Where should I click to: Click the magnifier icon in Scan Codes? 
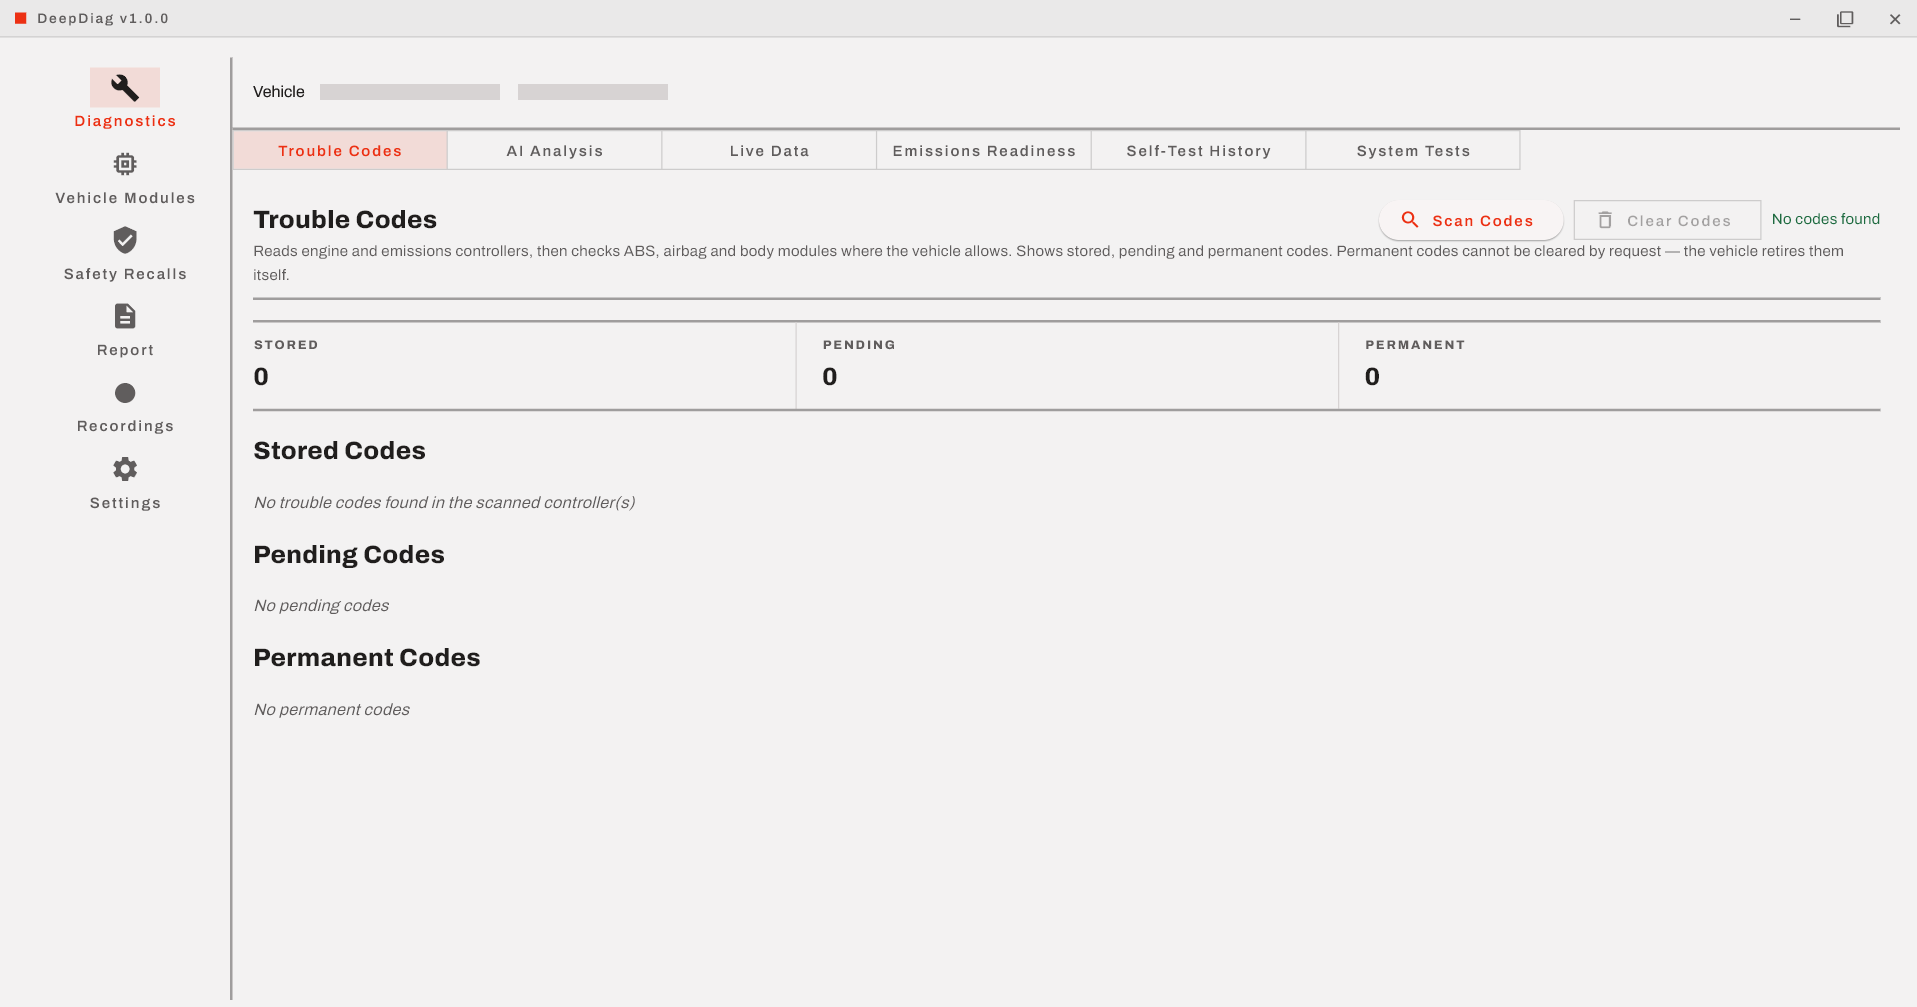(1410, 220)
